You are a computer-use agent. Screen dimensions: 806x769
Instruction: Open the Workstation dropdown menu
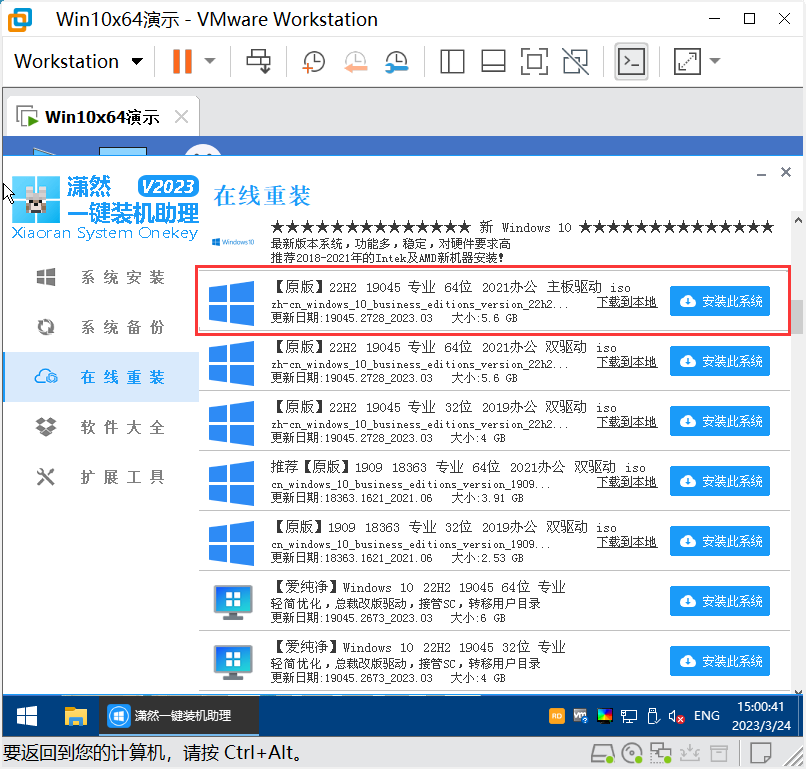[80, 61]
